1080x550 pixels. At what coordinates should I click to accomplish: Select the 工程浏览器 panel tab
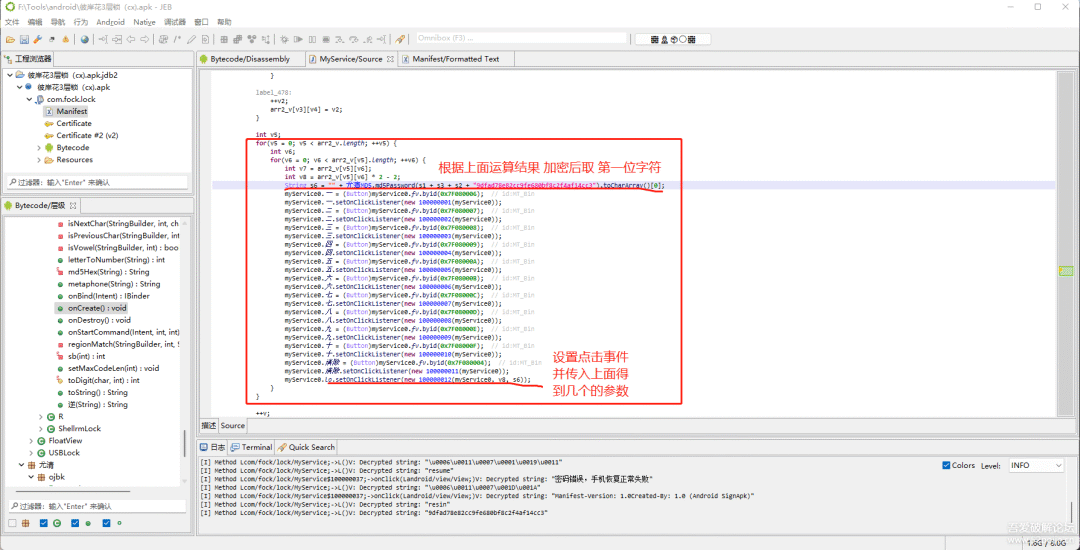28,59
